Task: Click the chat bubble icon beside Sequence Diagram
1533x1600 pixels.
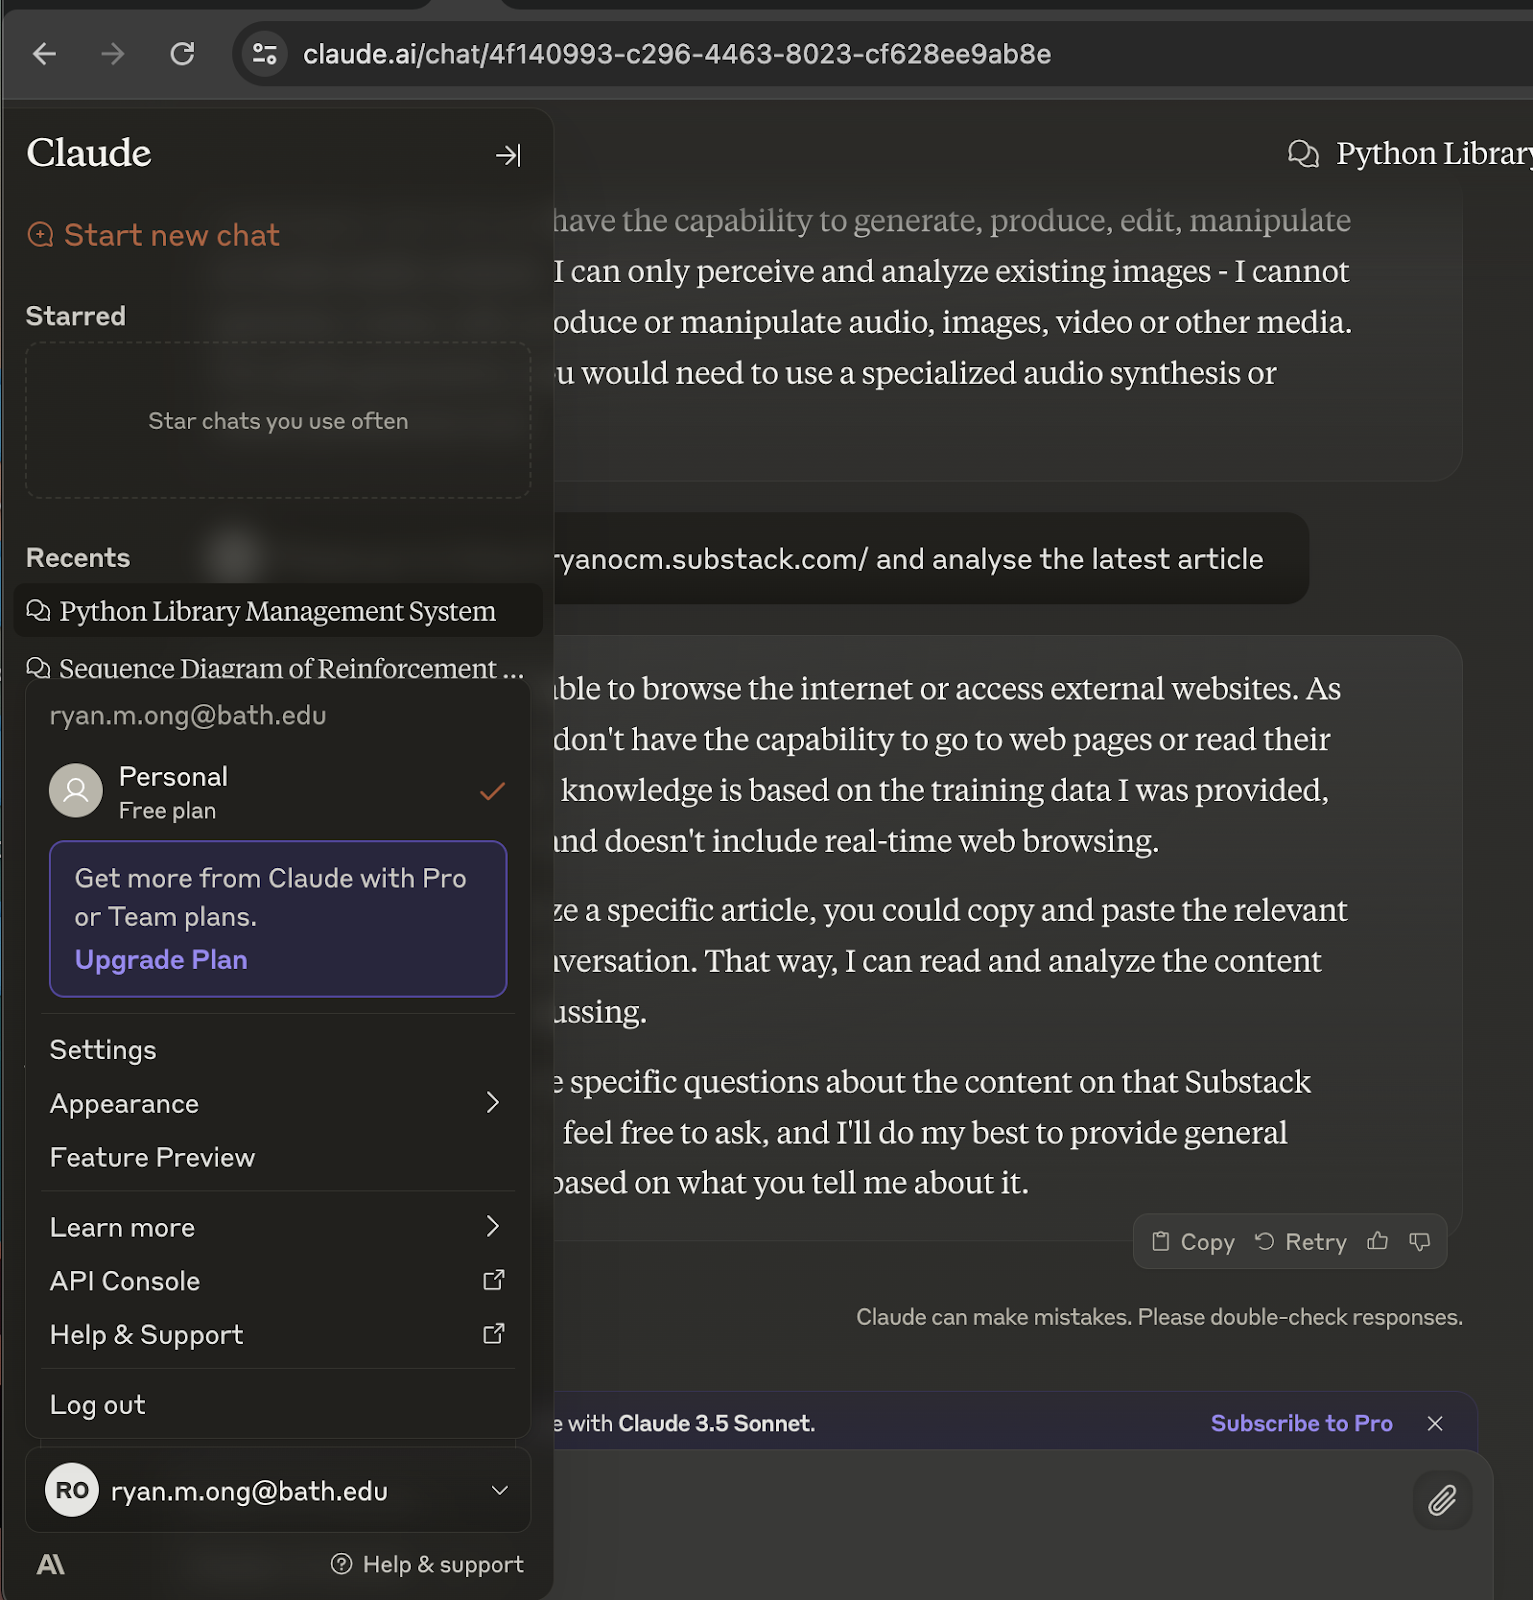Action: click(38, 668)
